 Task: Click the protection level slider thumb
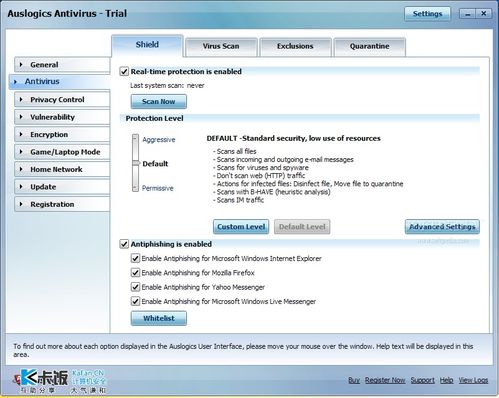point(135,163)
